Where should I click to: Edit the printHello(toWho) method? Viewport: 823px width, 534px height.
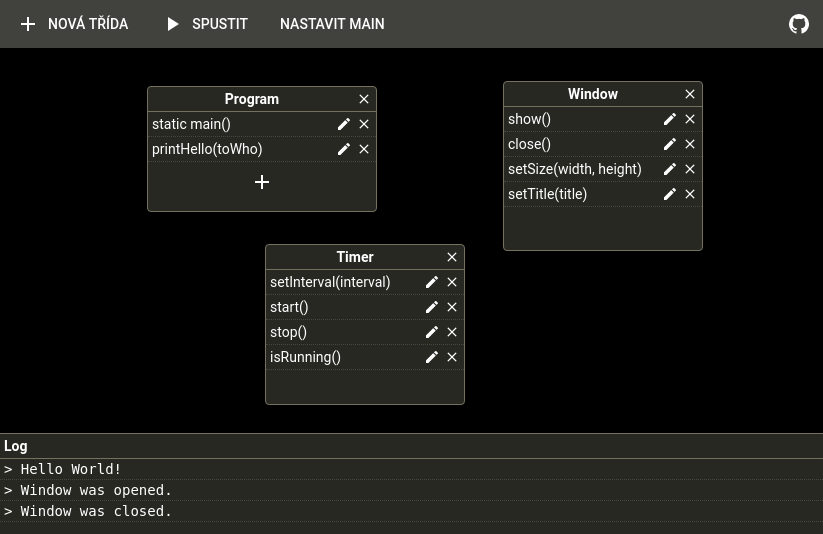(x=344, y=149)
